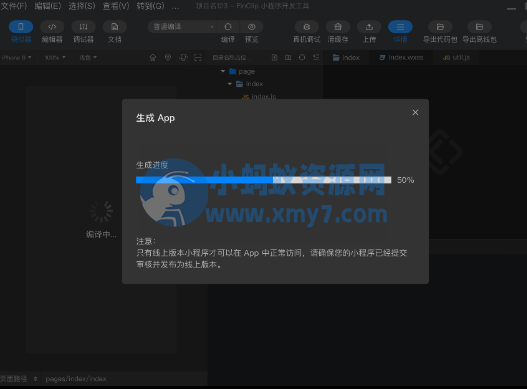Close the 生成 App dialog
This screenshot has height=389, width=527.
(x=415, y=112)
